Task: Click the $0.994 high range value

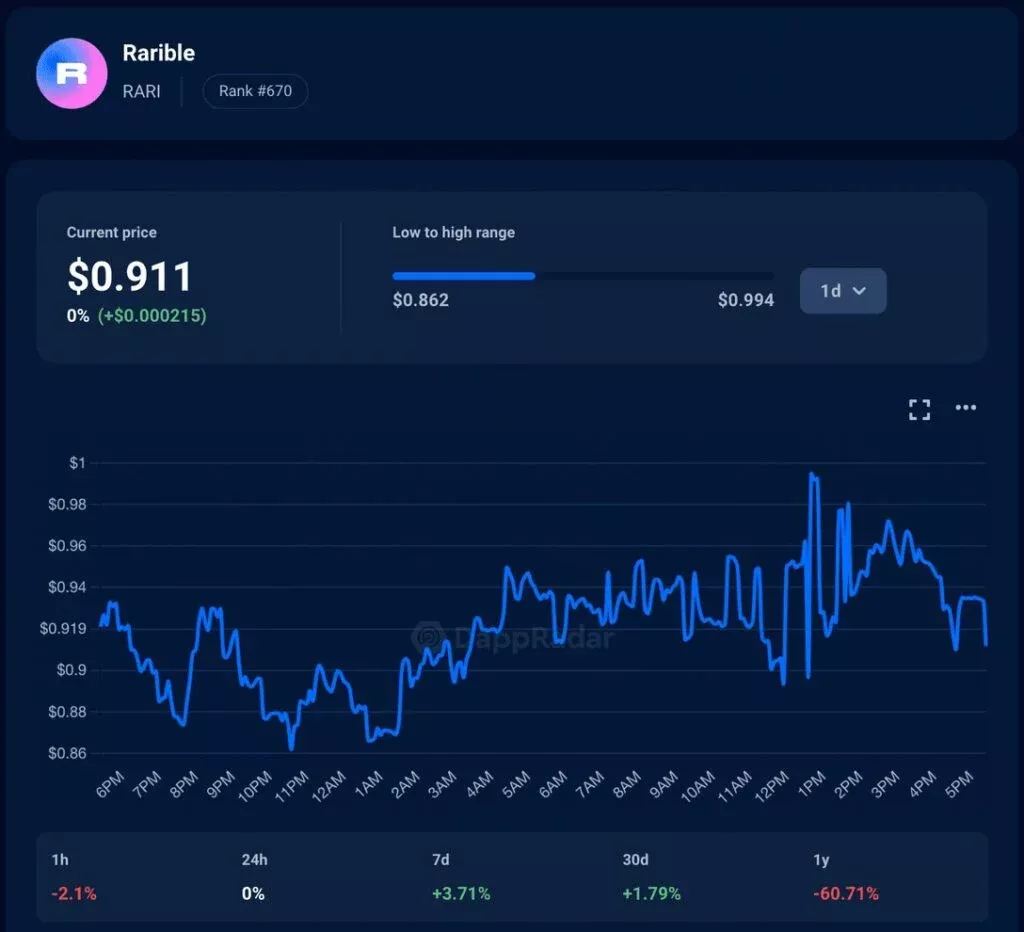Action: [x=745, y=300]
